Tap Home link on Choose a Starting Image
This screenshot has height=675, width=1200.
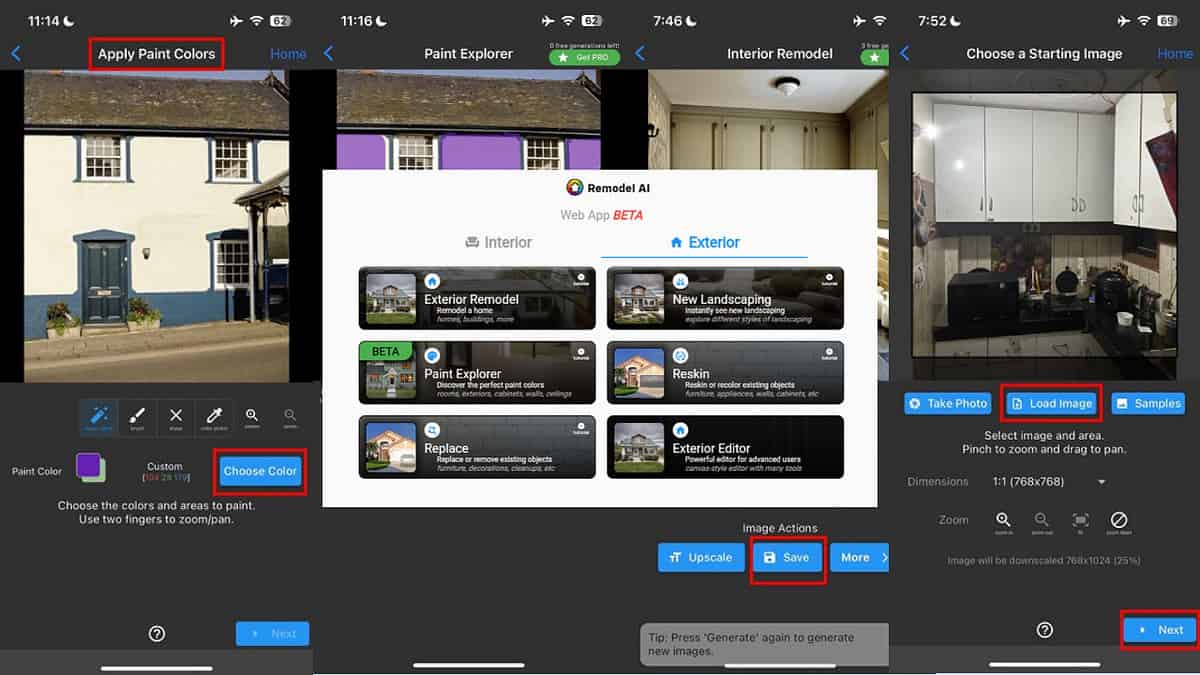(1175, 54)
